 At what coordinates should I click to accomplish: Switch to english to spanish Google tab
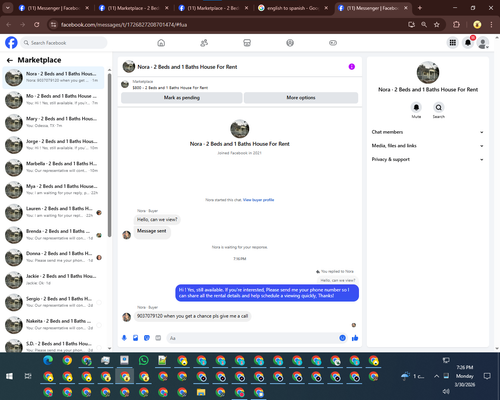292,8
